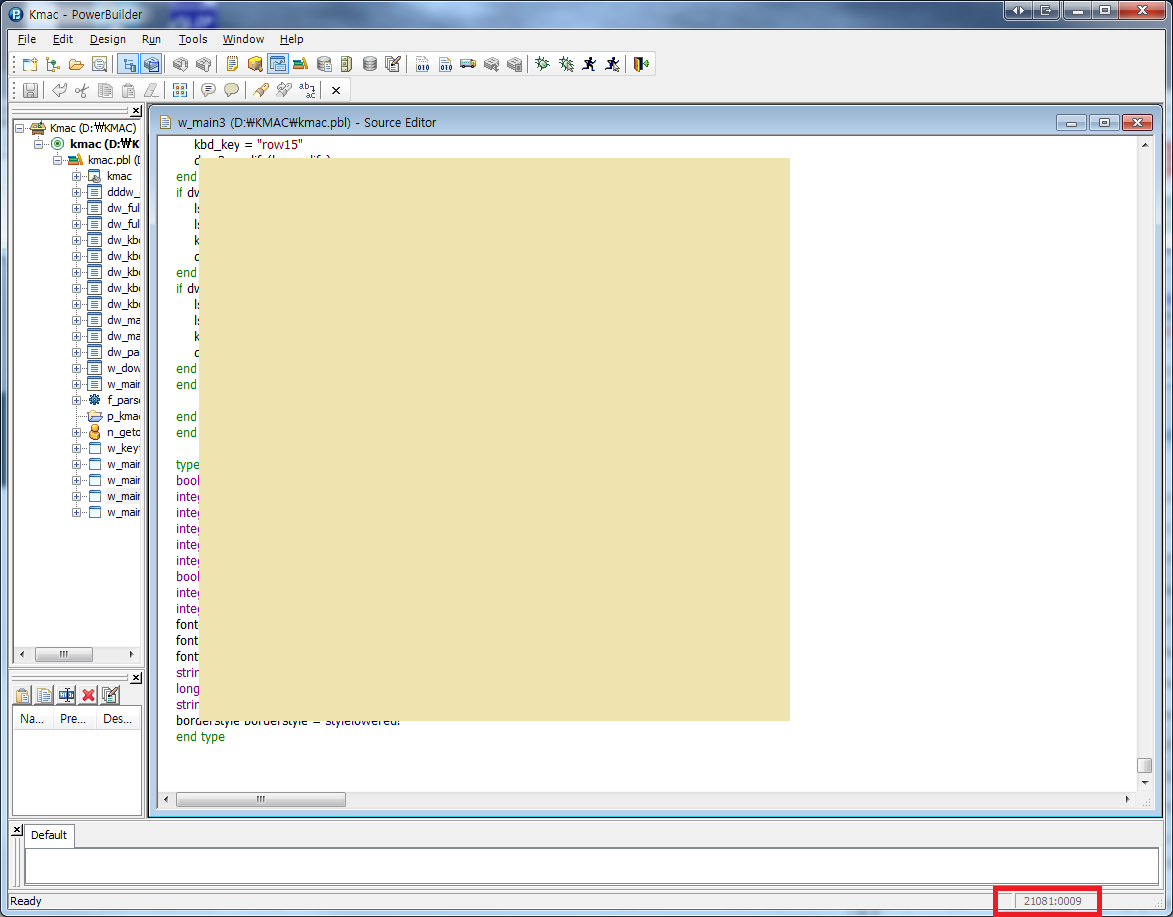Open the Tools menu
This screenshot has height=917, width=1173.
[193, 39]
